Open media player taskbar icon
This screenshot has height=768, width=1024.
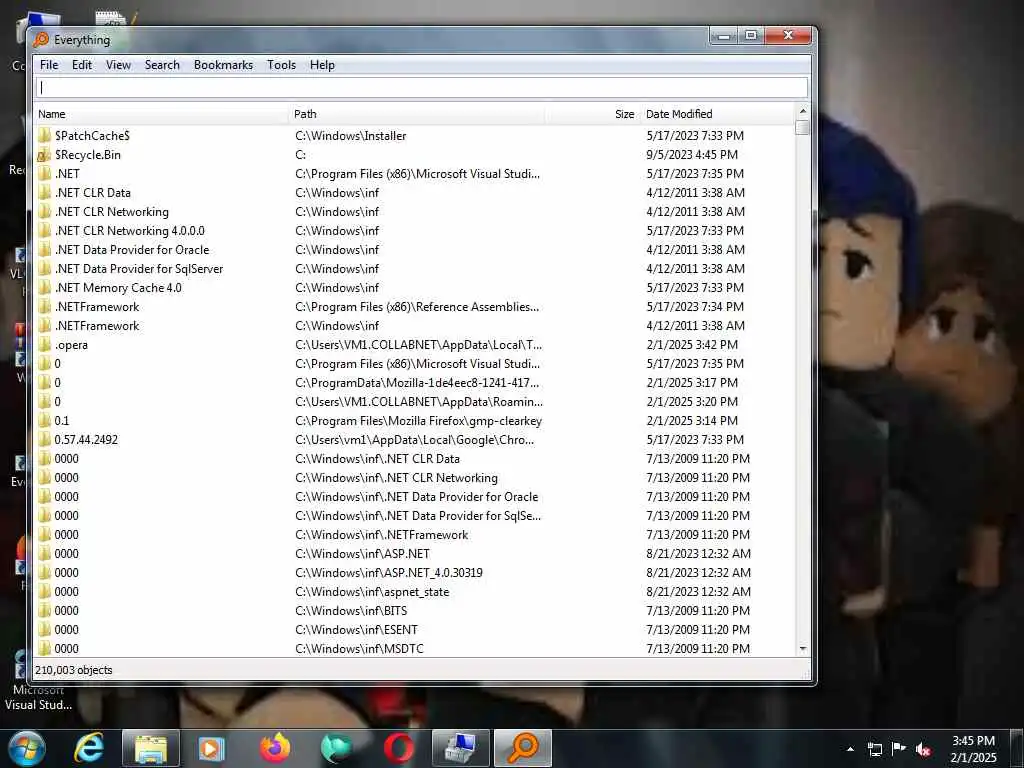pyautogui.click(x=211, y=748)
